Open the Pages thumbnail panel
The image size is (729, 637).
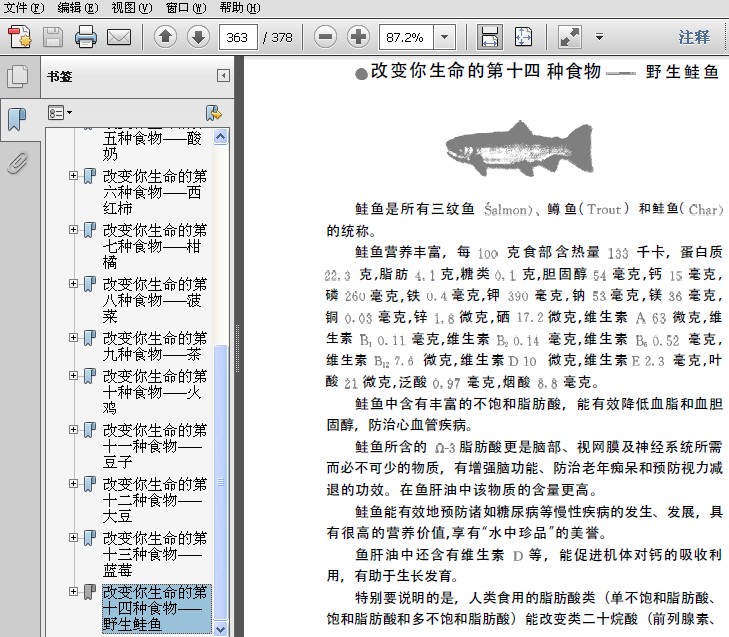[17, 77]
